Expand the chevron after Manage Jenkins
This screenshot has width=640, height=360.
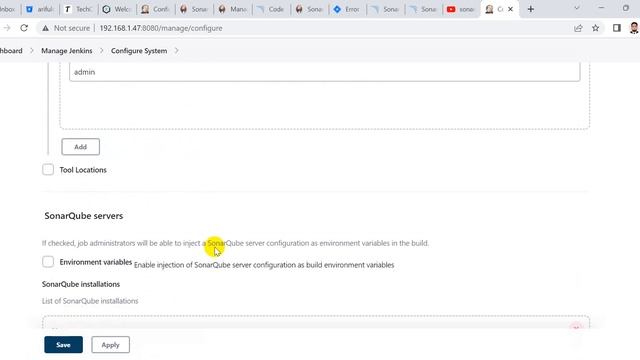pos(102,51)
